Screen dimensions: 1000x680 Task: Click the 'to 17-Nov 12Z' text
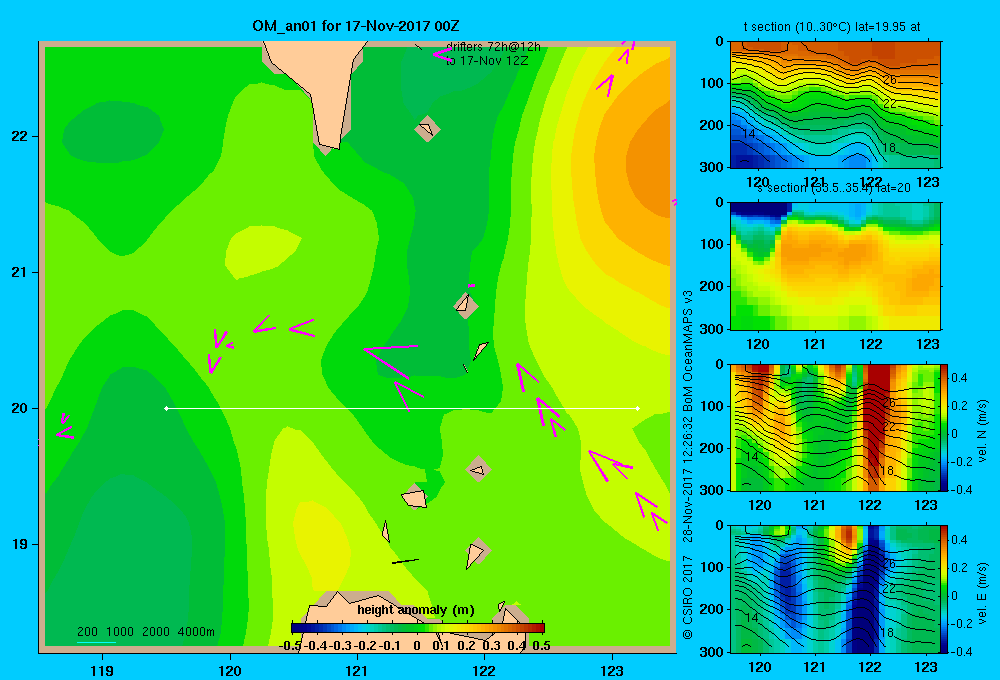[487, 61]
